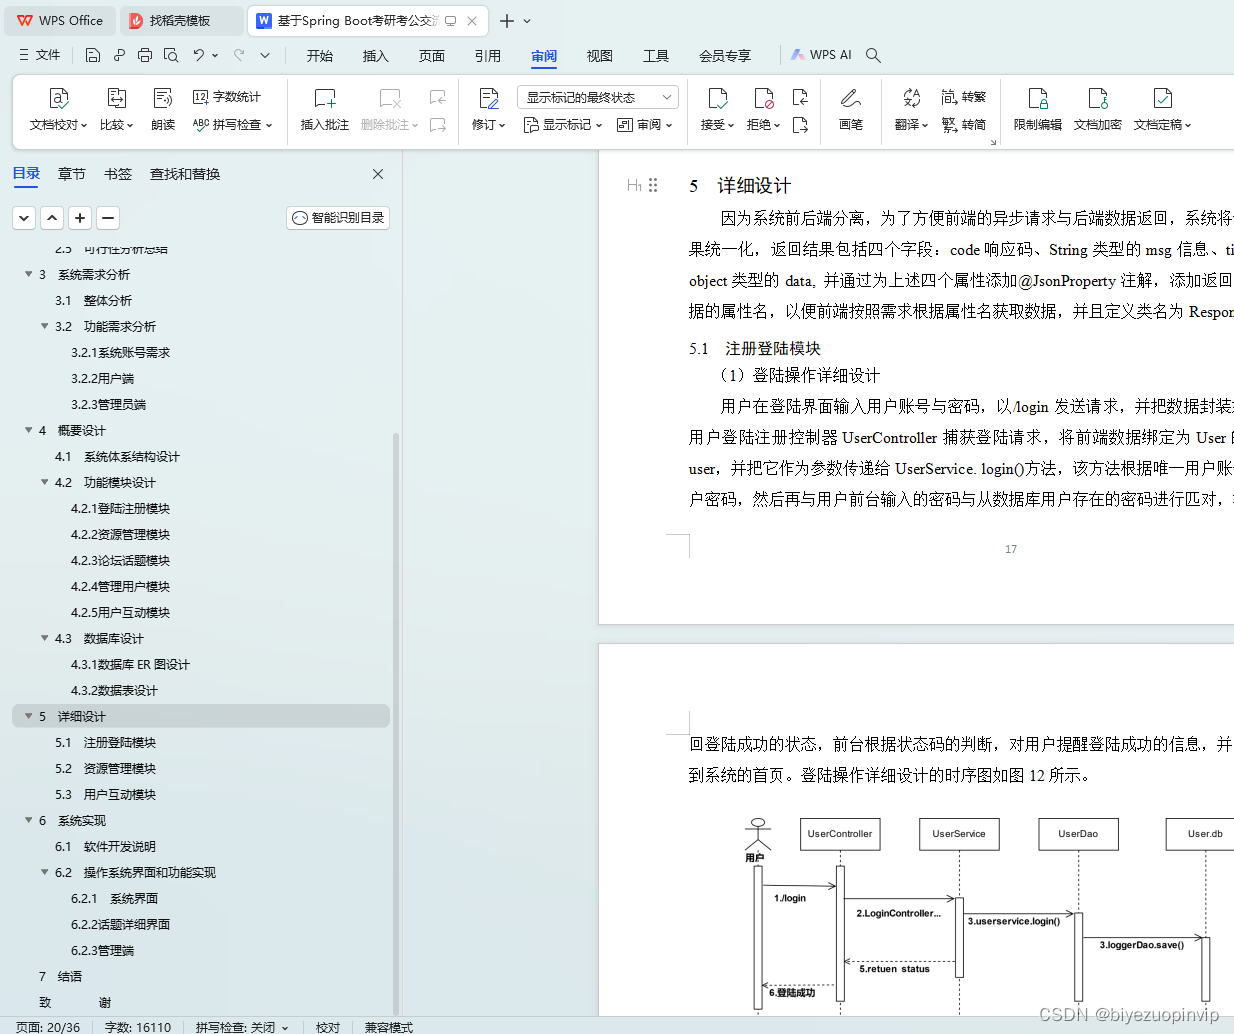
Task: Switch to the 书签 panel tab
Action: coord(118,174)
